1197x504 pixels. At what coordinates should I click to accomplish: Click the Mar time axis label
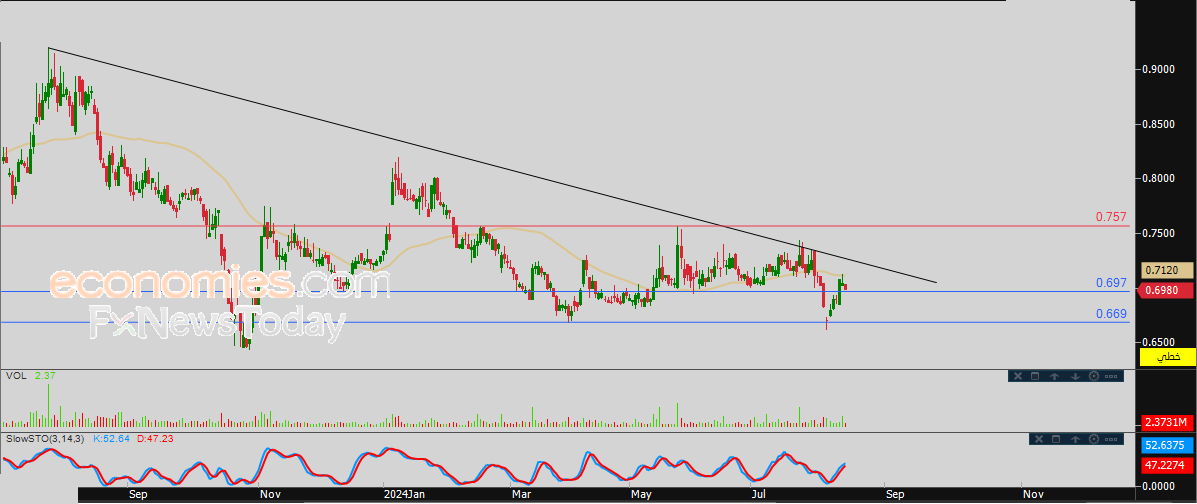click(521, 495)
